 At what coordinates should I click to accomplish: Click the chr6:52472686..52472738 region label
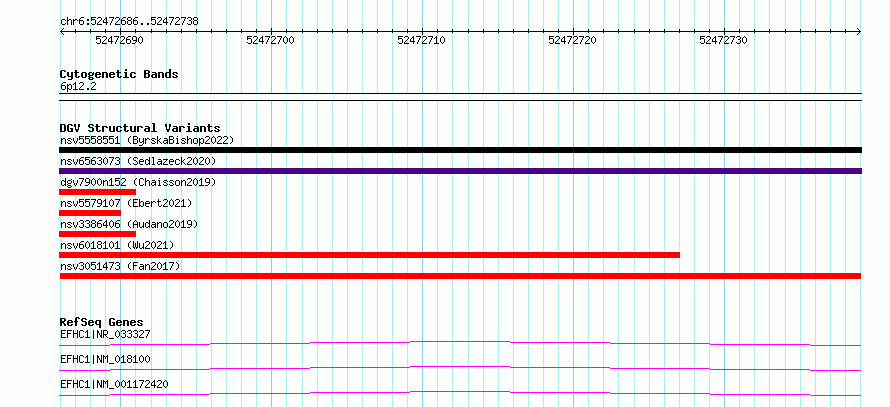(129, 22)
